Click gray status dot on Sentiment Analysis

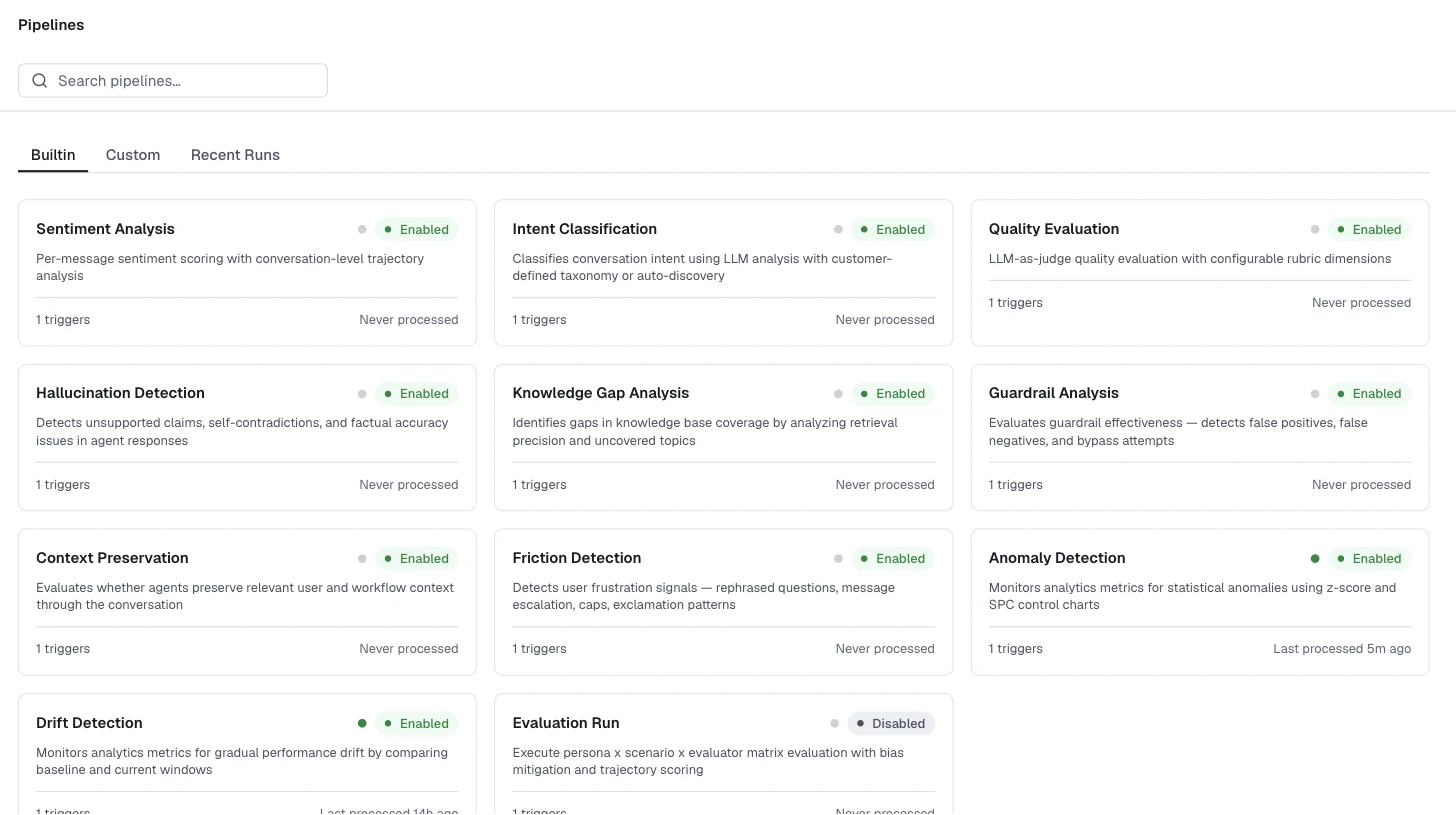click(x=362, y=229)
